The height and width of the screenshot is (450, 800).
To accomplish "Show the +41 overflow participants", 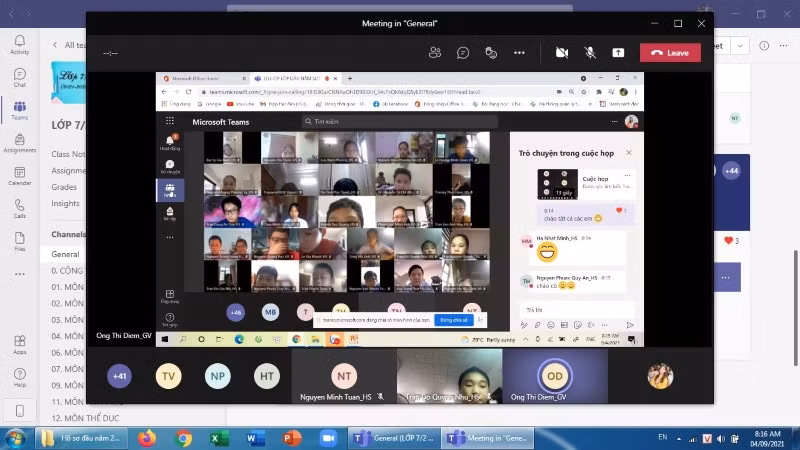I will coord(120,376).
